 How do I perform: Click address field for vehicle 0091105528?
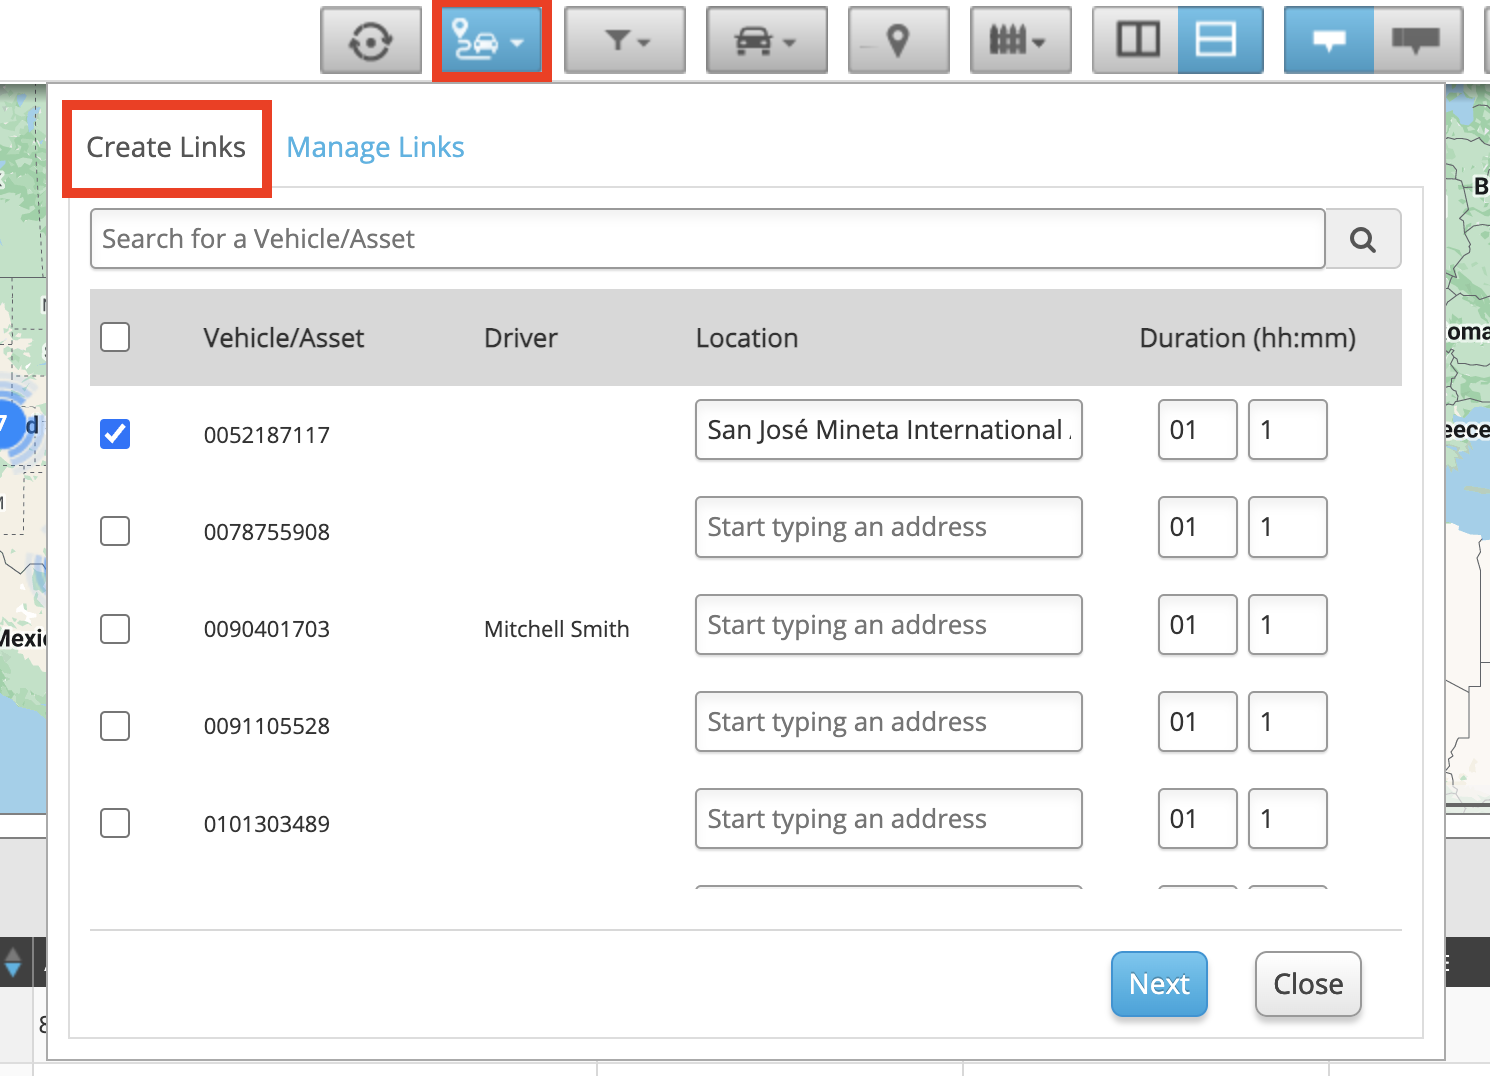coord(889,722)
